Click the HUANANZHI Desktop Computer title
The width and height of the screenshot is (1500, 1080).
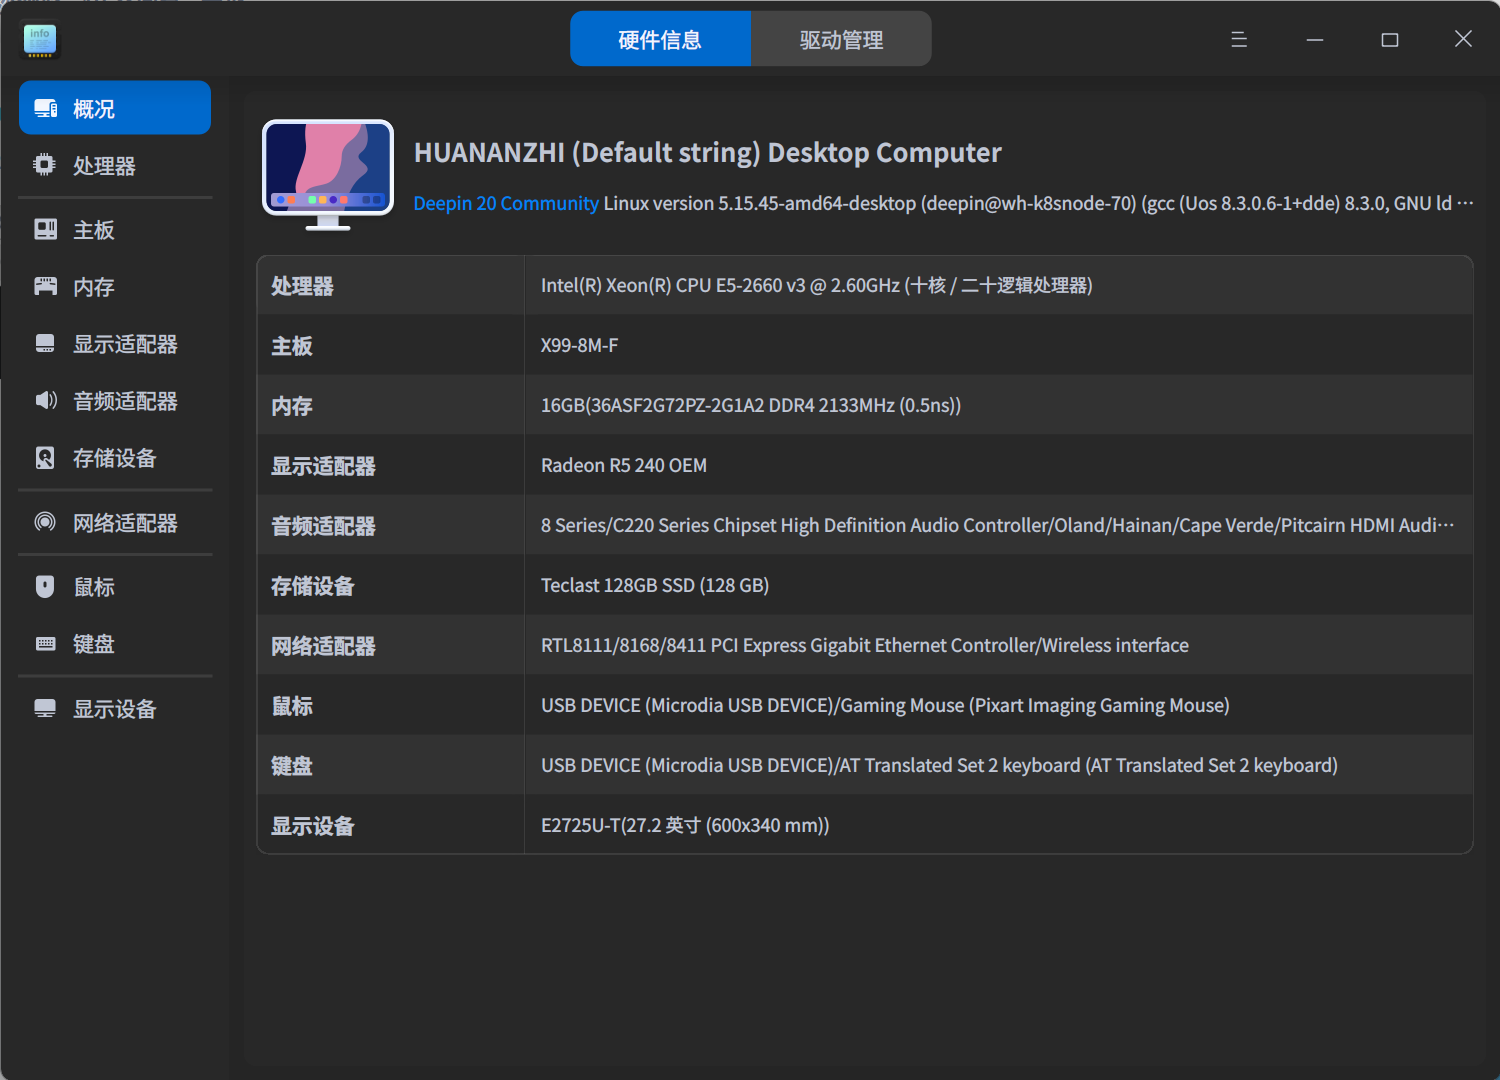[x=708, y=152]
